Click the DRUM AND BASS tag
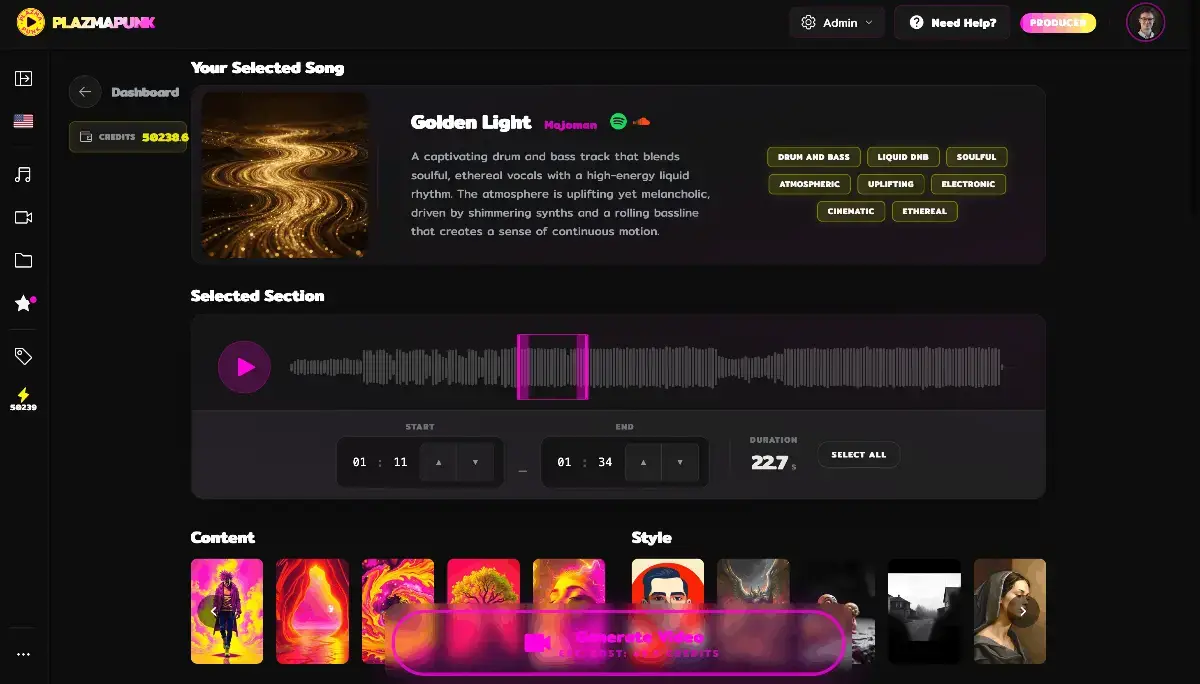Viewport: 1200px width, 684px height. tap(814, 157)
